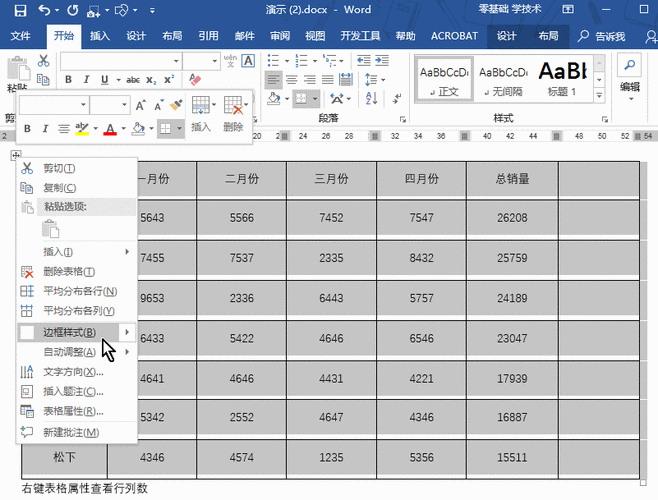Click the Bullets list icon
Viewport: 658px width, 500px height.
click(x=273, y=61)
